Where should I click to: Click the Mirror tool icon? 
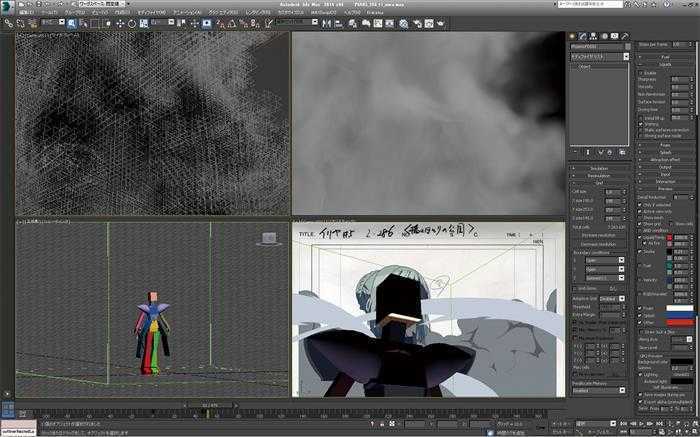(326, 23)
